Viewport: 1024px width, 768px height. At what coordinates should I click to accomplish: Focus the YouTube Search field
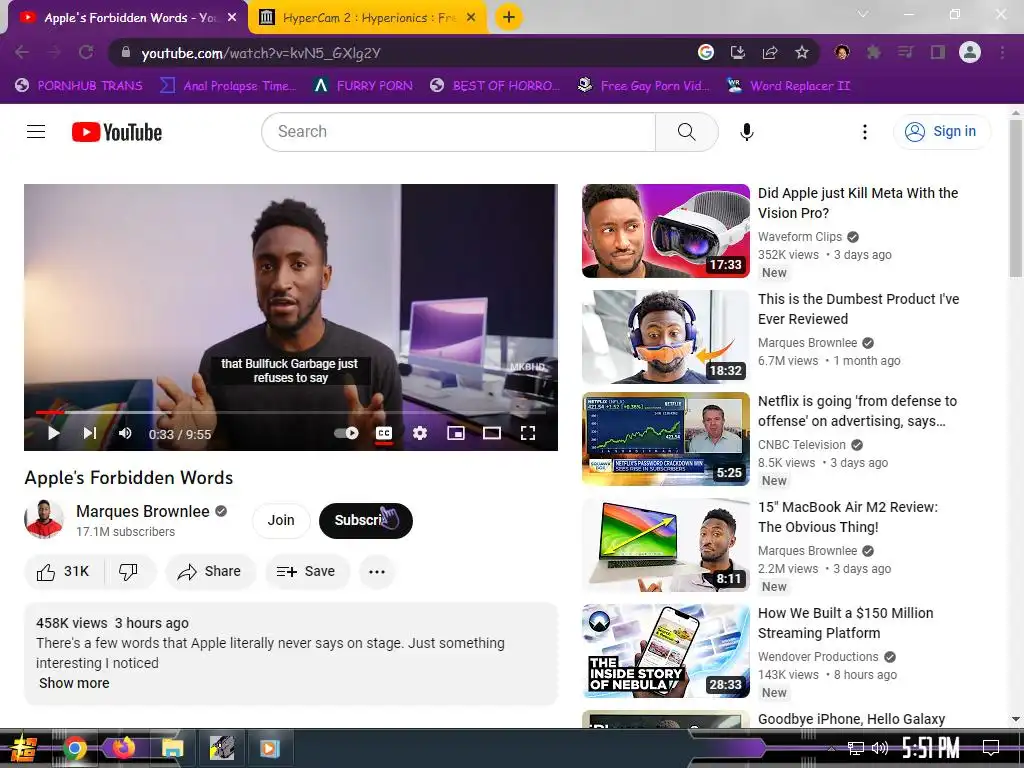458,132
